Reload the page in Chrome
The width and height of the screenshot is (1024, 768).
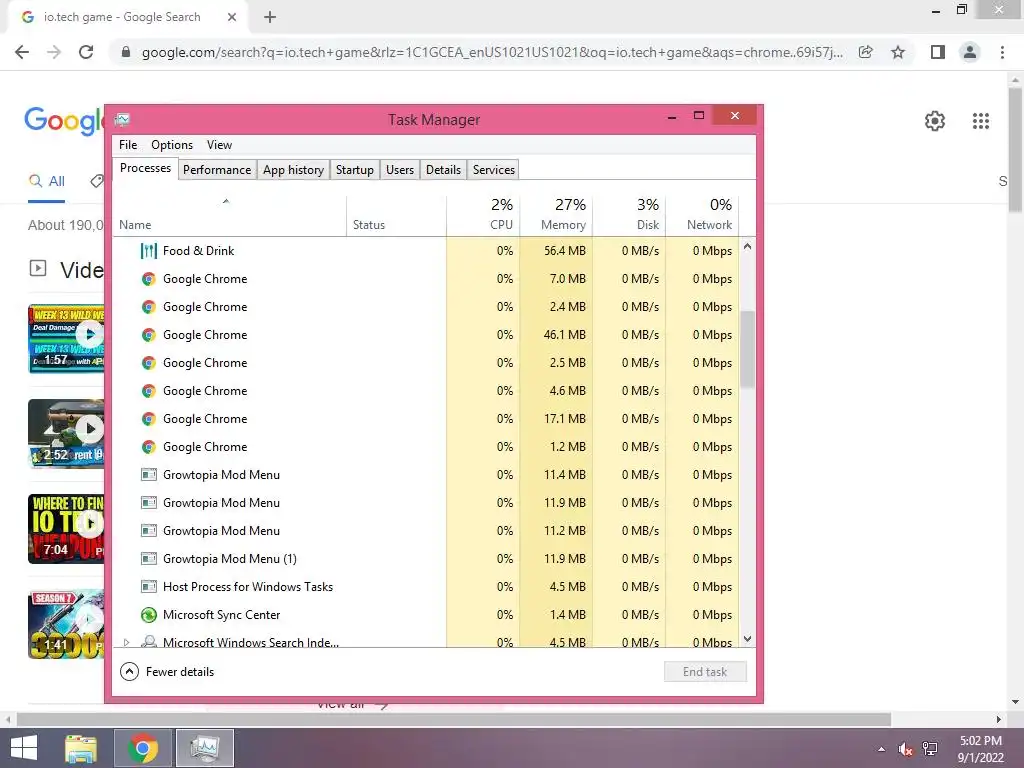point(86,52)
